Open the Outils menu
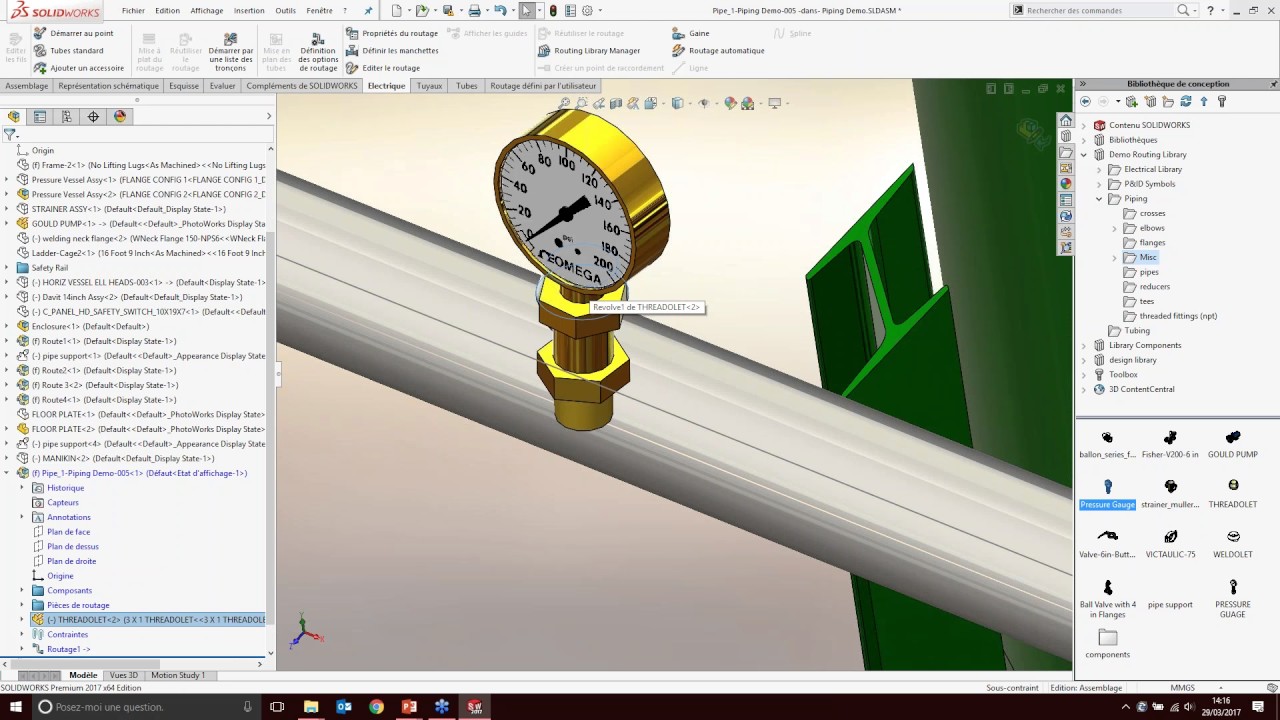Screen dimensions: 1280x720 [286, 11]
